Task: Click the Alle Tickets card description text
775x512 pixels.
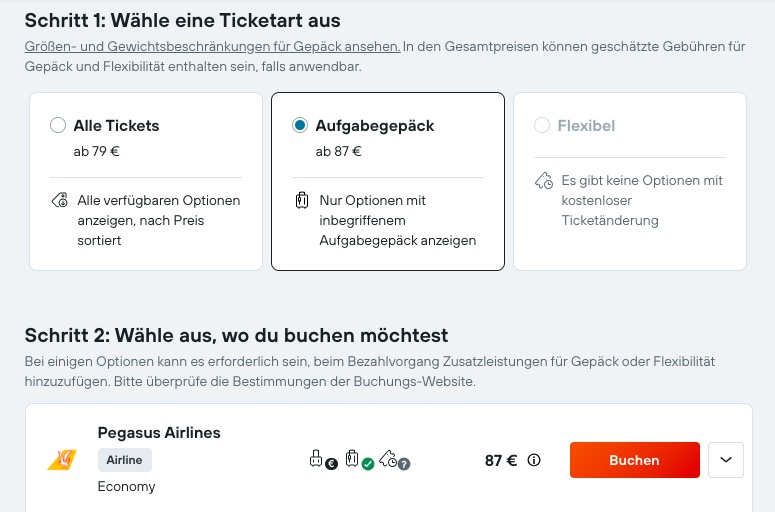Action: point(159,220)
